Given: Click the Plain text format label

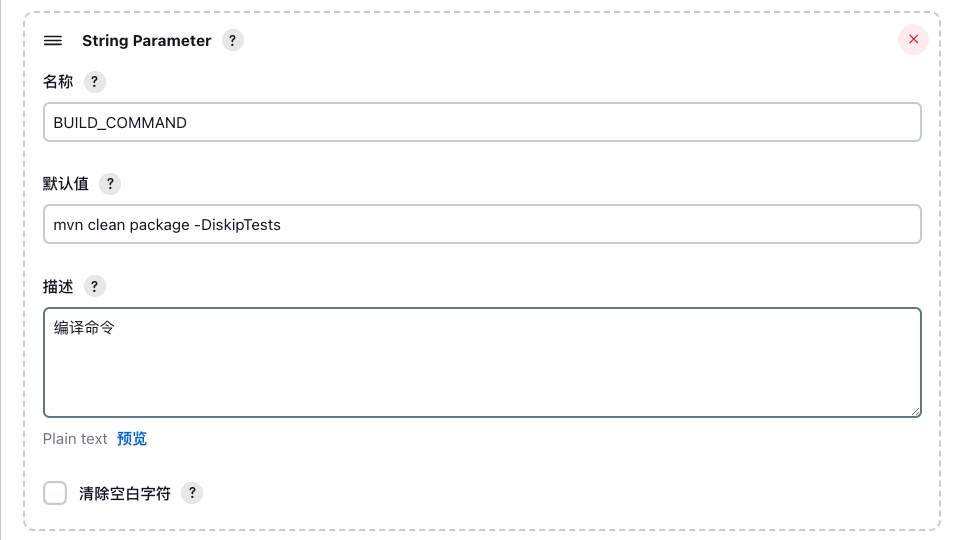Looking at the screenshot, I should (75, 439).
